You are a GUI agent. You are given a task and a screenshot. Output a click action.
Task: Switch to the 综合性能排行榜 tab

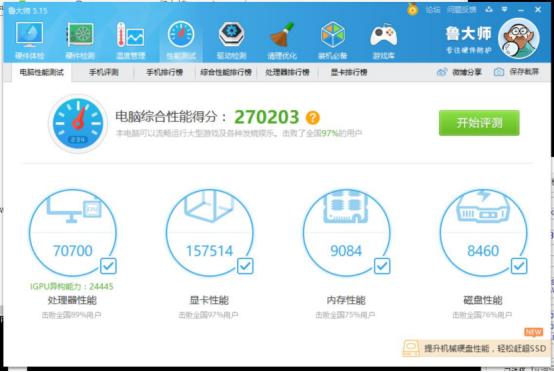226,72
